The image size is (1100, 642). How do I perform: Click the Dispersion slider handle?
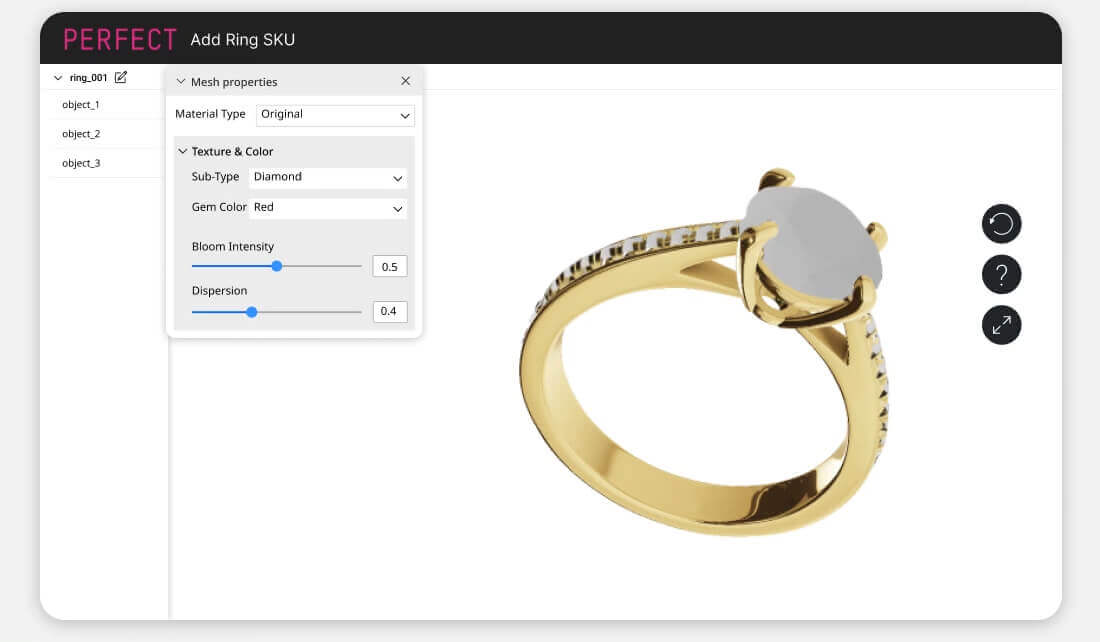(252, 312)
